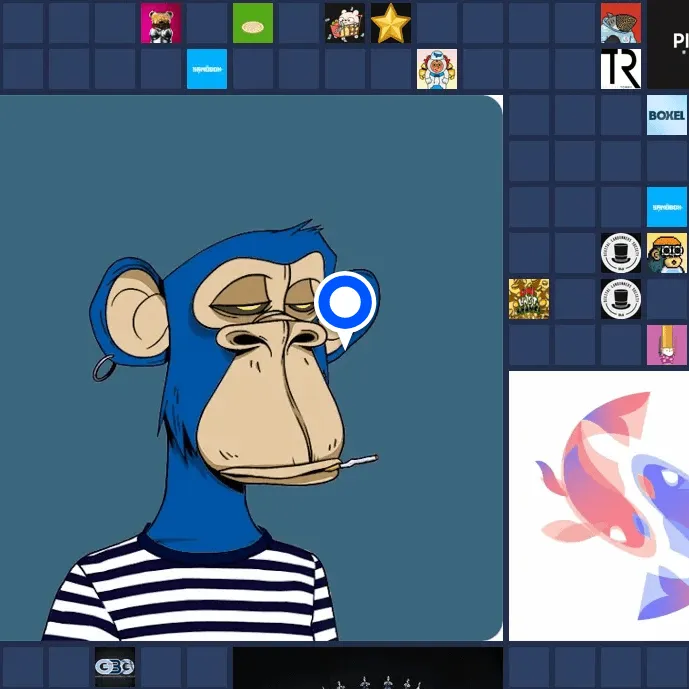Open the red tile with armadillo artwork

(x=621, y=23)
